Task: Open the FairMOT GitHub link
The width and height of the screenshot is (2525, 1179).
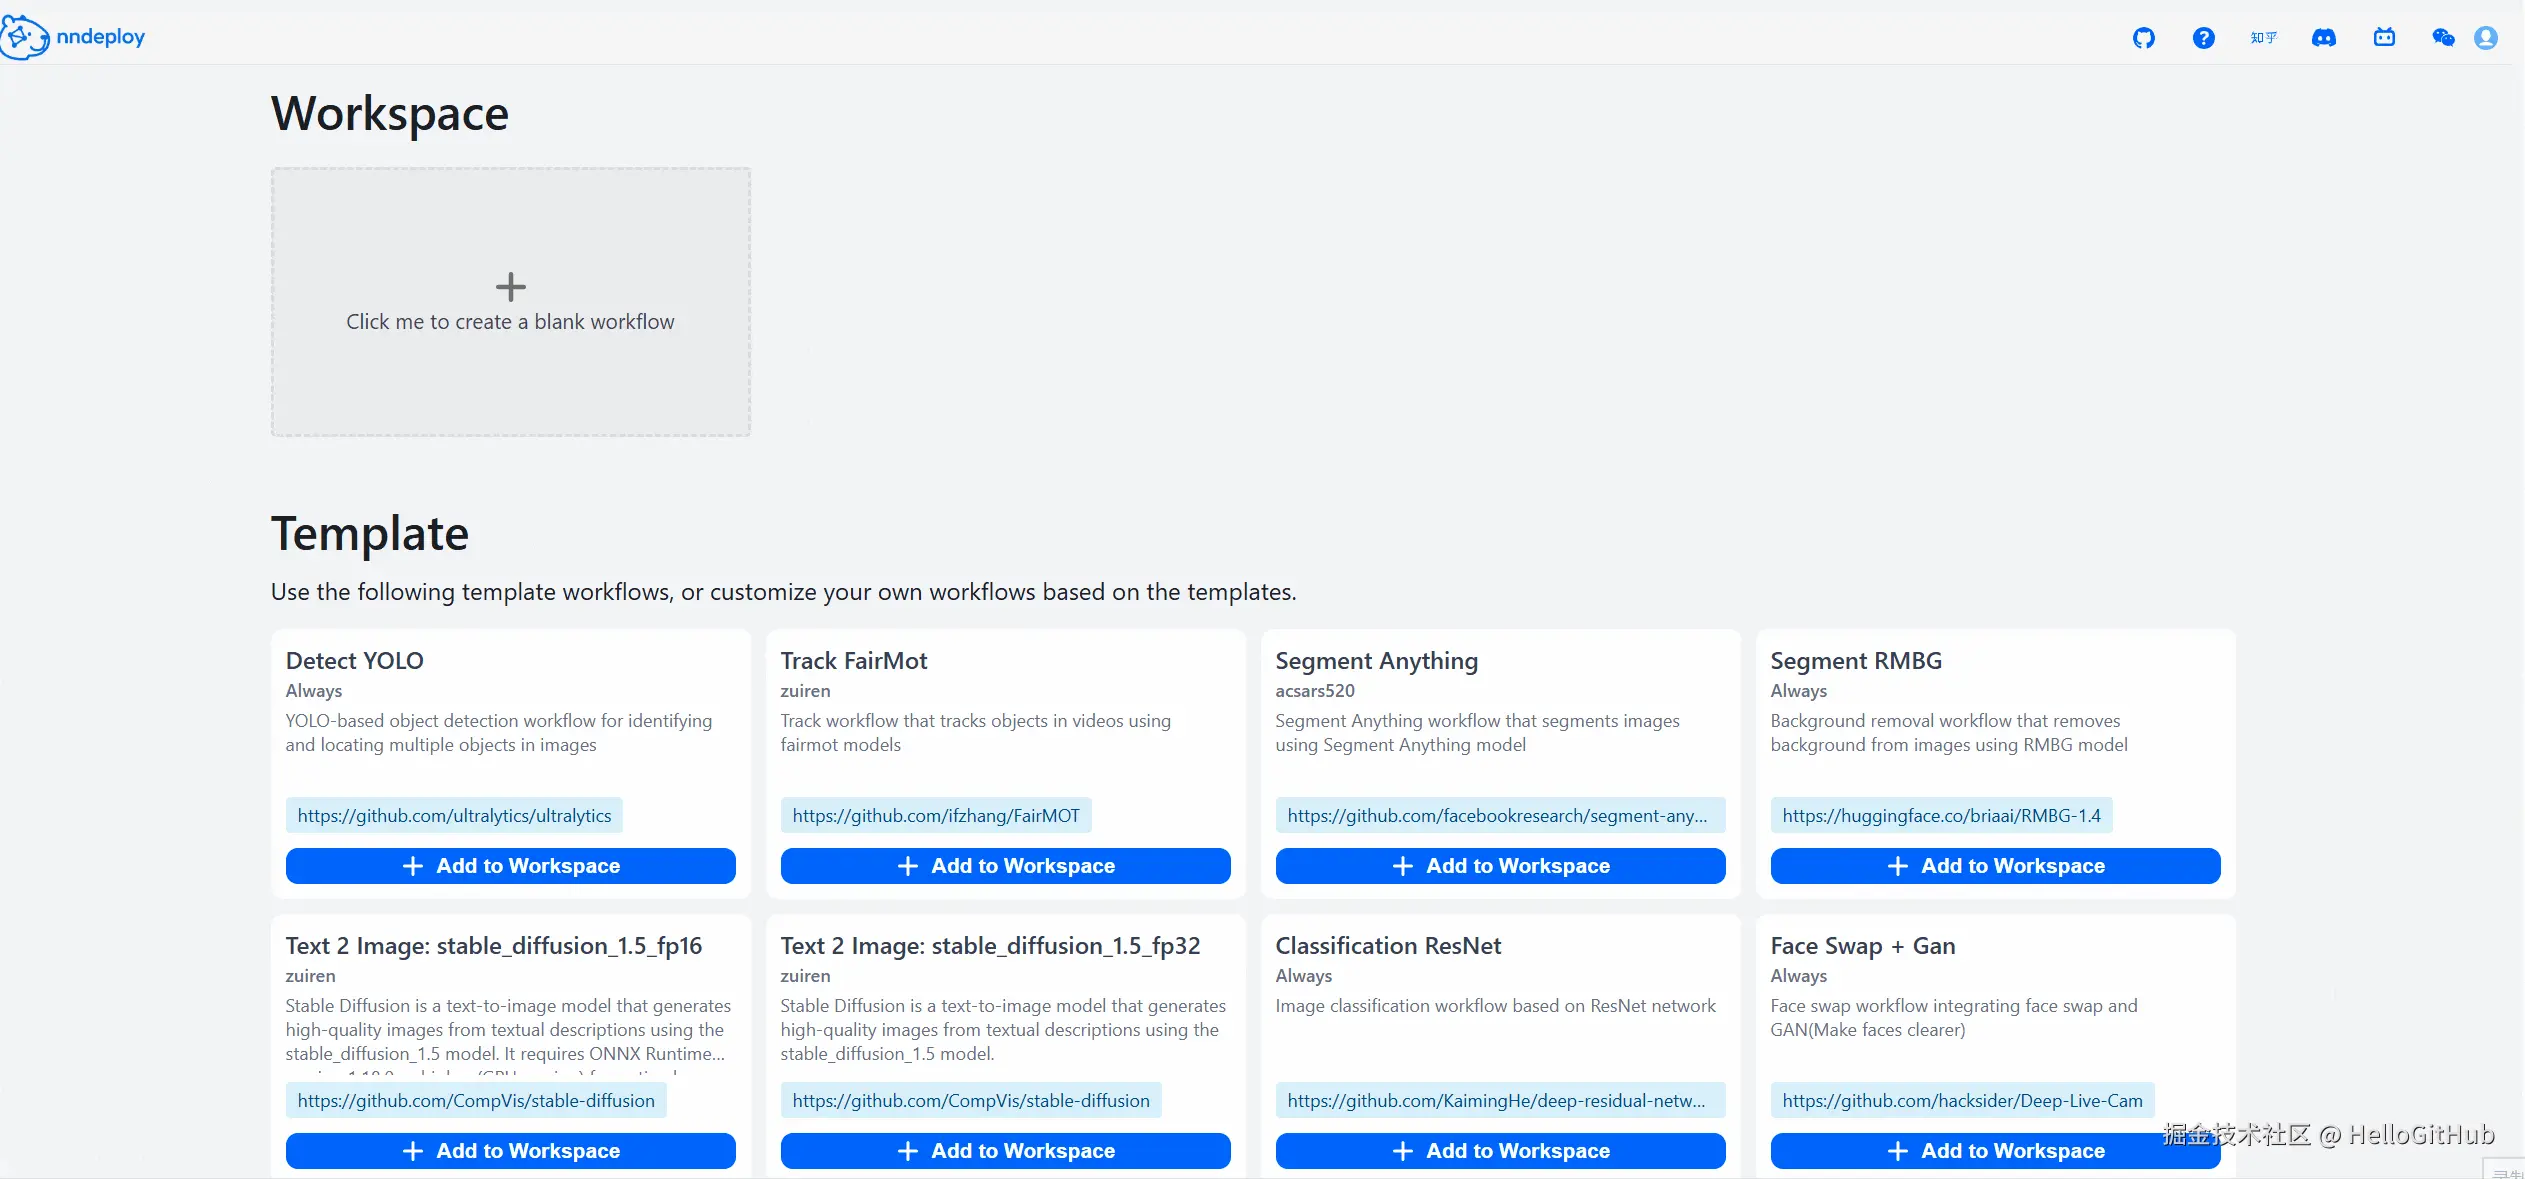Action: coord(935,816)
